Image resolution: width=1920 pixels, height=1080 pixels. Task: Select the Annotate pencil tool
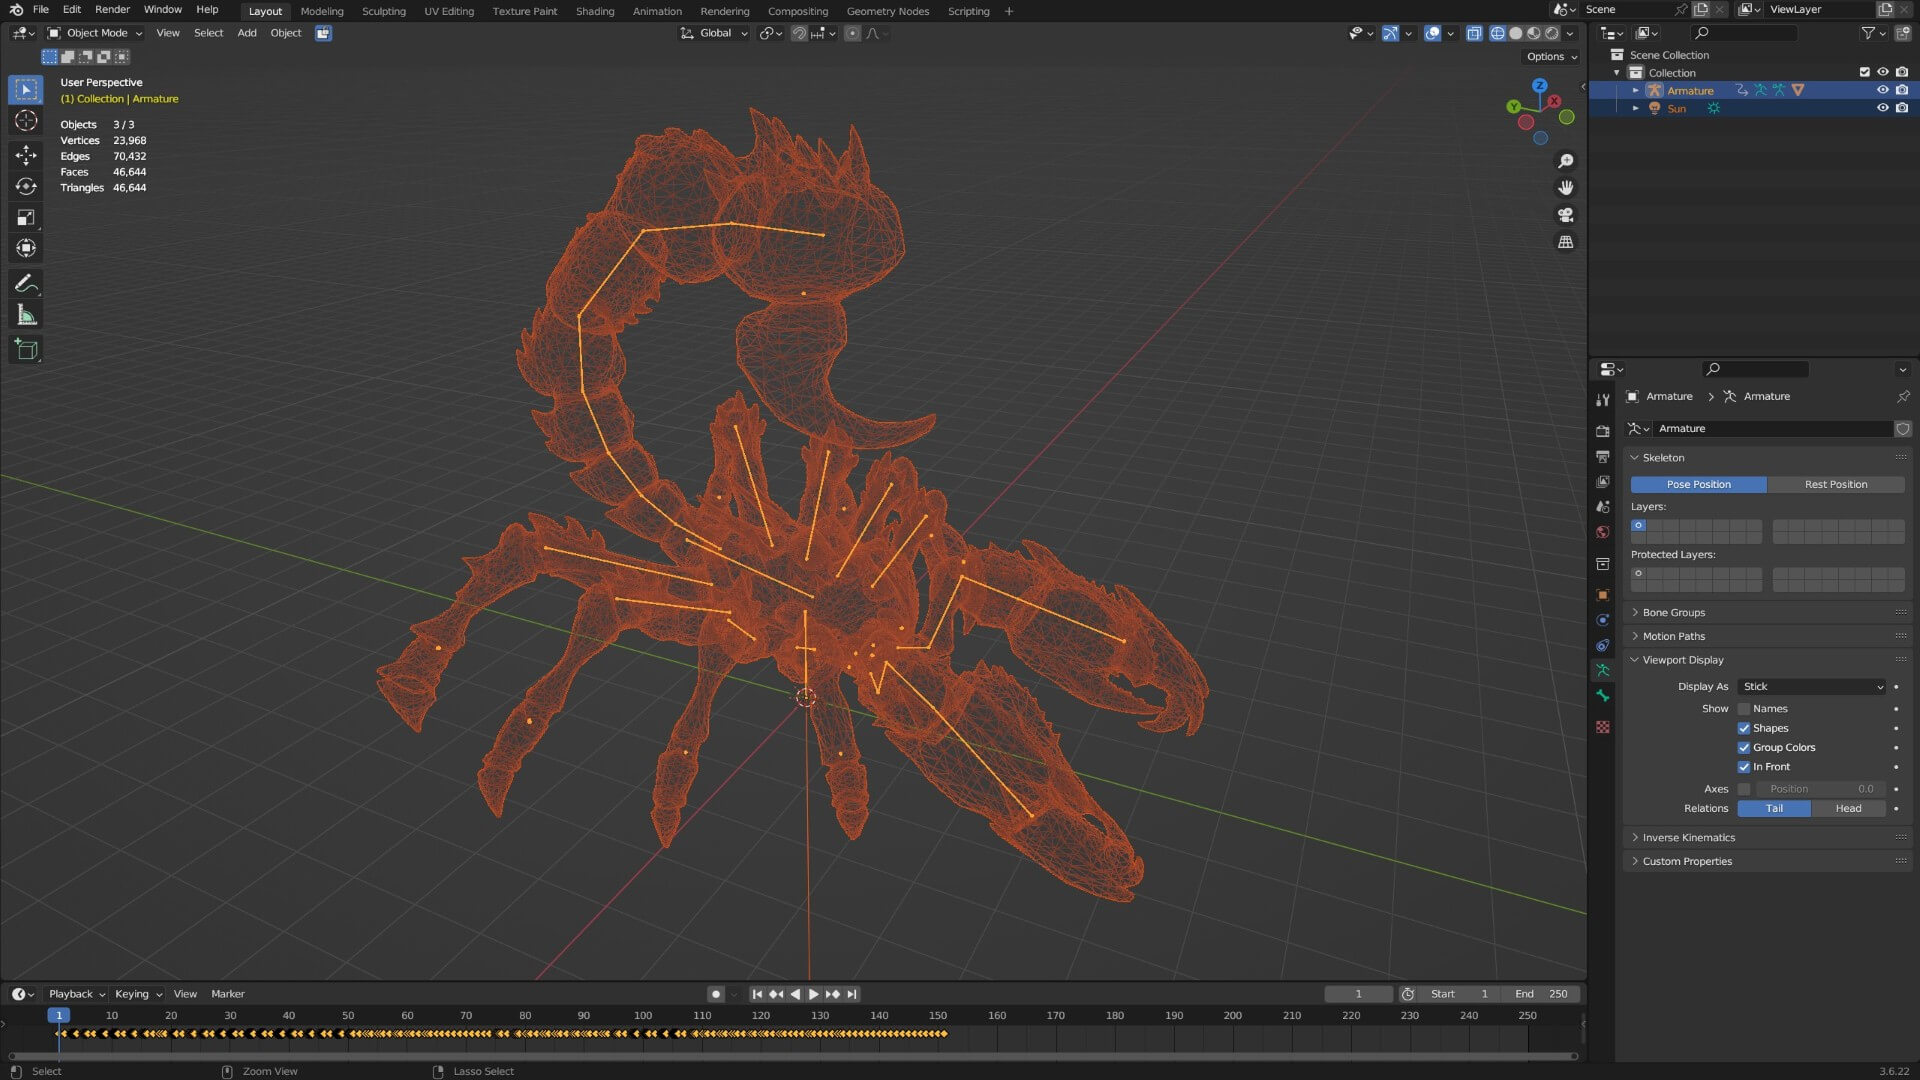[x=26, y=284]
